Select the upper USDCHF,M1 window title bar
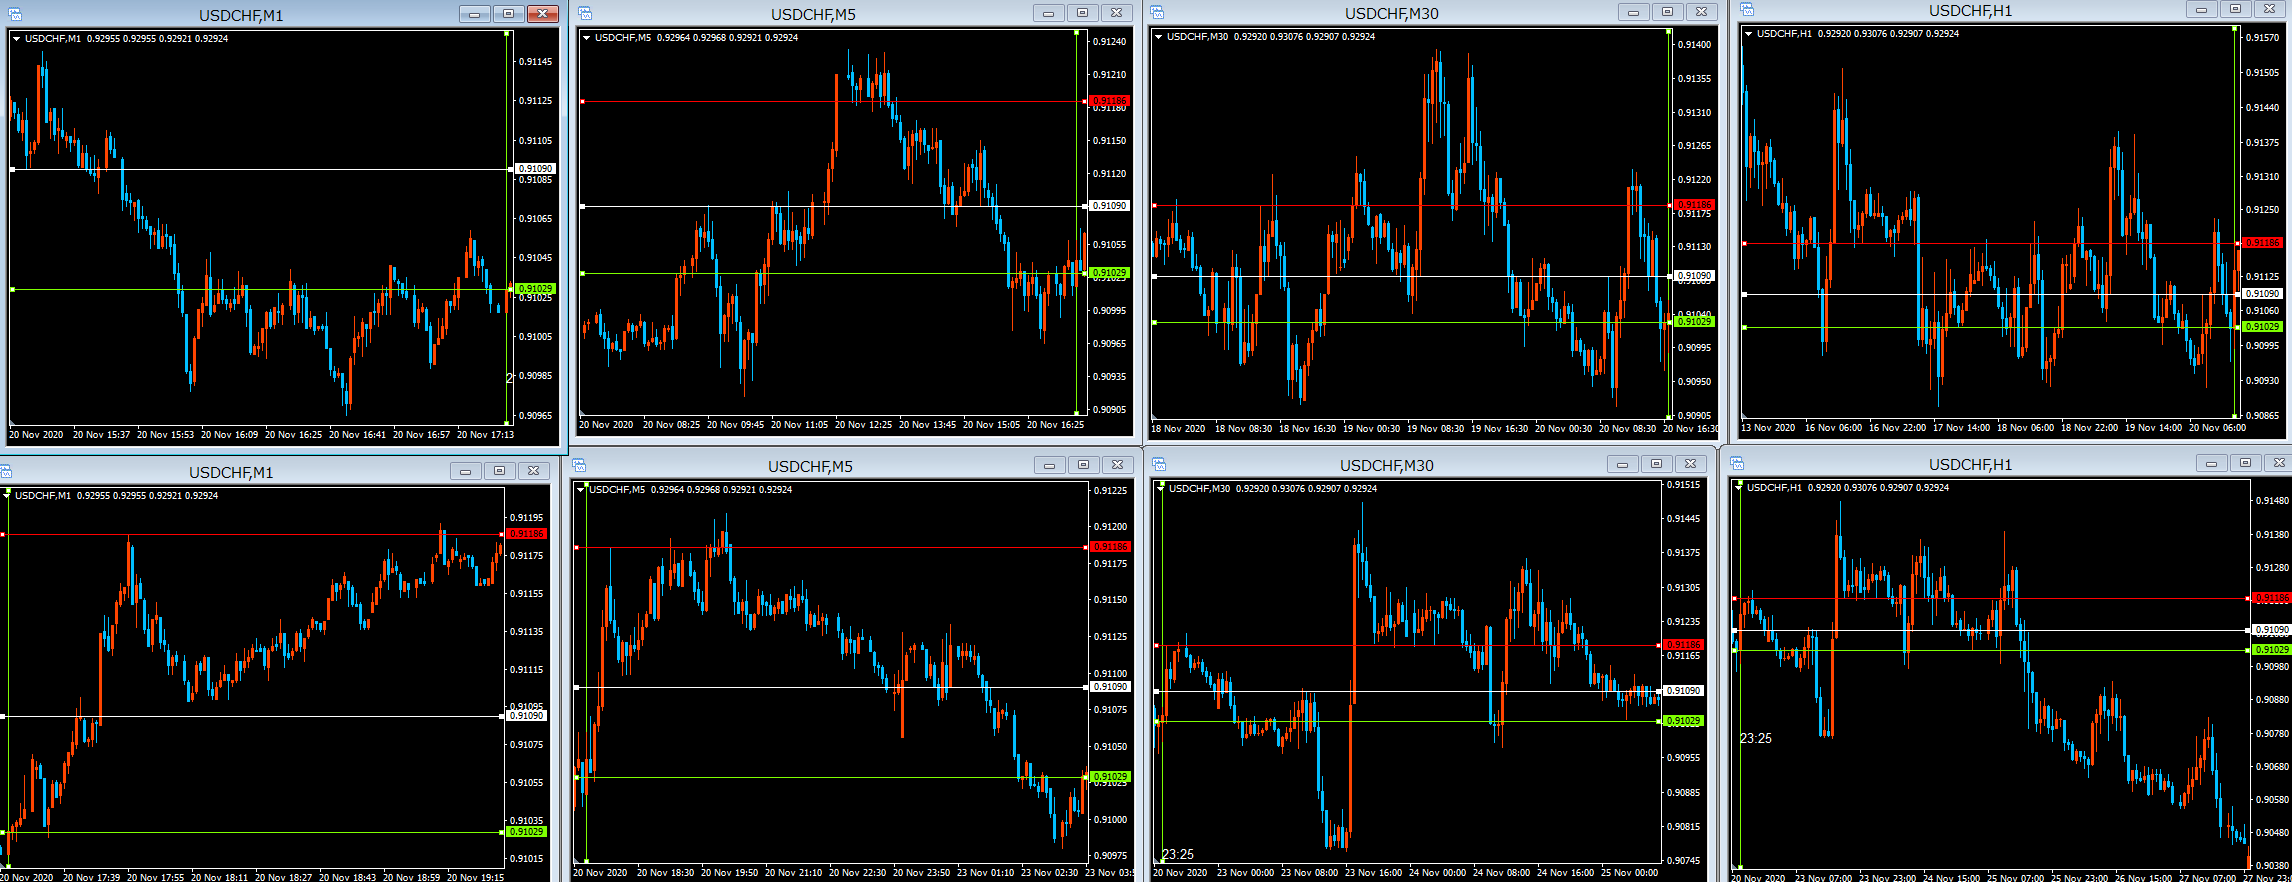Image resolution: width=2292 pixels, height=882 pixels. point(240,15)
